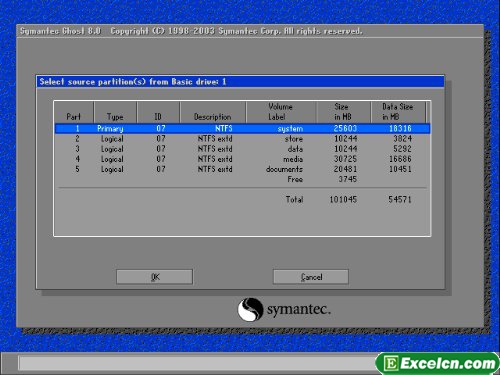Image resolution: width=500 pixels, height=375 pixels.
Task: Click the total data size 54571
Action: pos(400,200)
